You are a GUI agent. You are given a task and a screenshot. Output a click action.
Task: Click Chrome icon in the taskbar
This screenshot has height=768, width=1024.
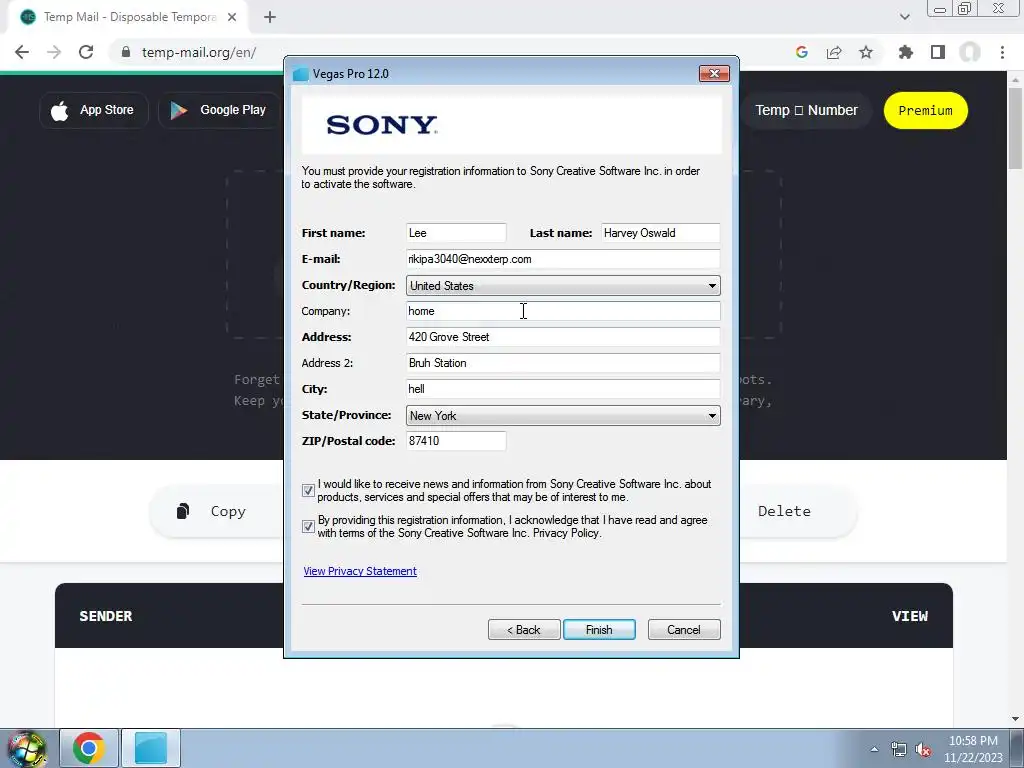(89, 748)
